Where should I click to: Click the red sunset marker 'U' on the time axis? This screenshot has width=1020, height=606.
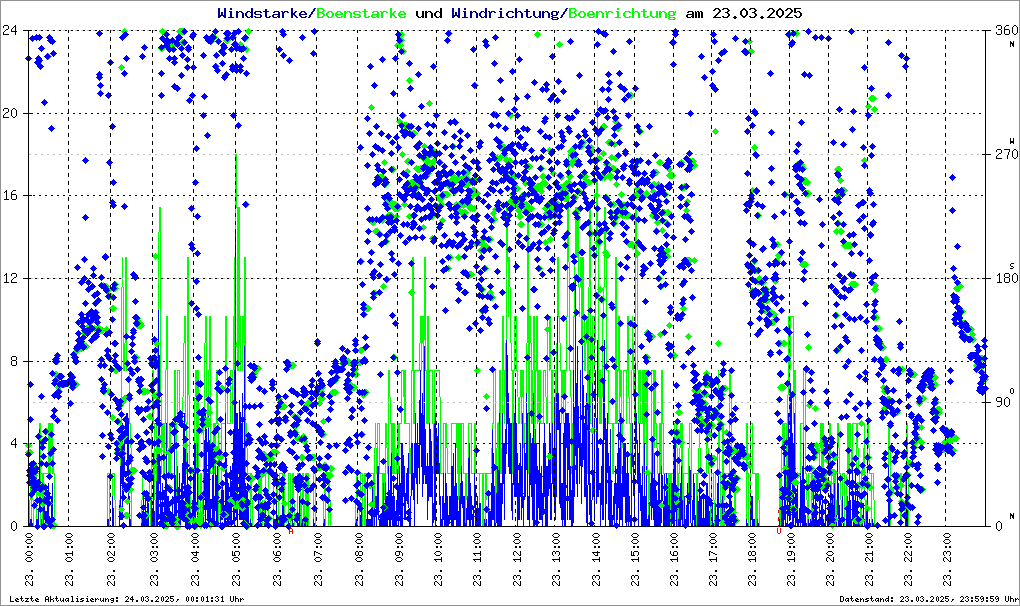tap(779, 530)
